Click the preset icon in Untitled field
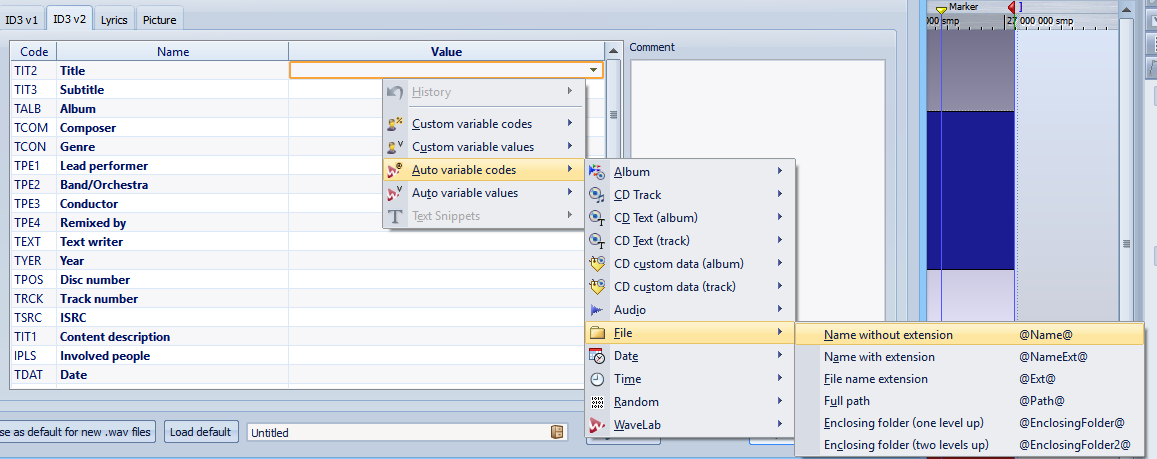 557,432
